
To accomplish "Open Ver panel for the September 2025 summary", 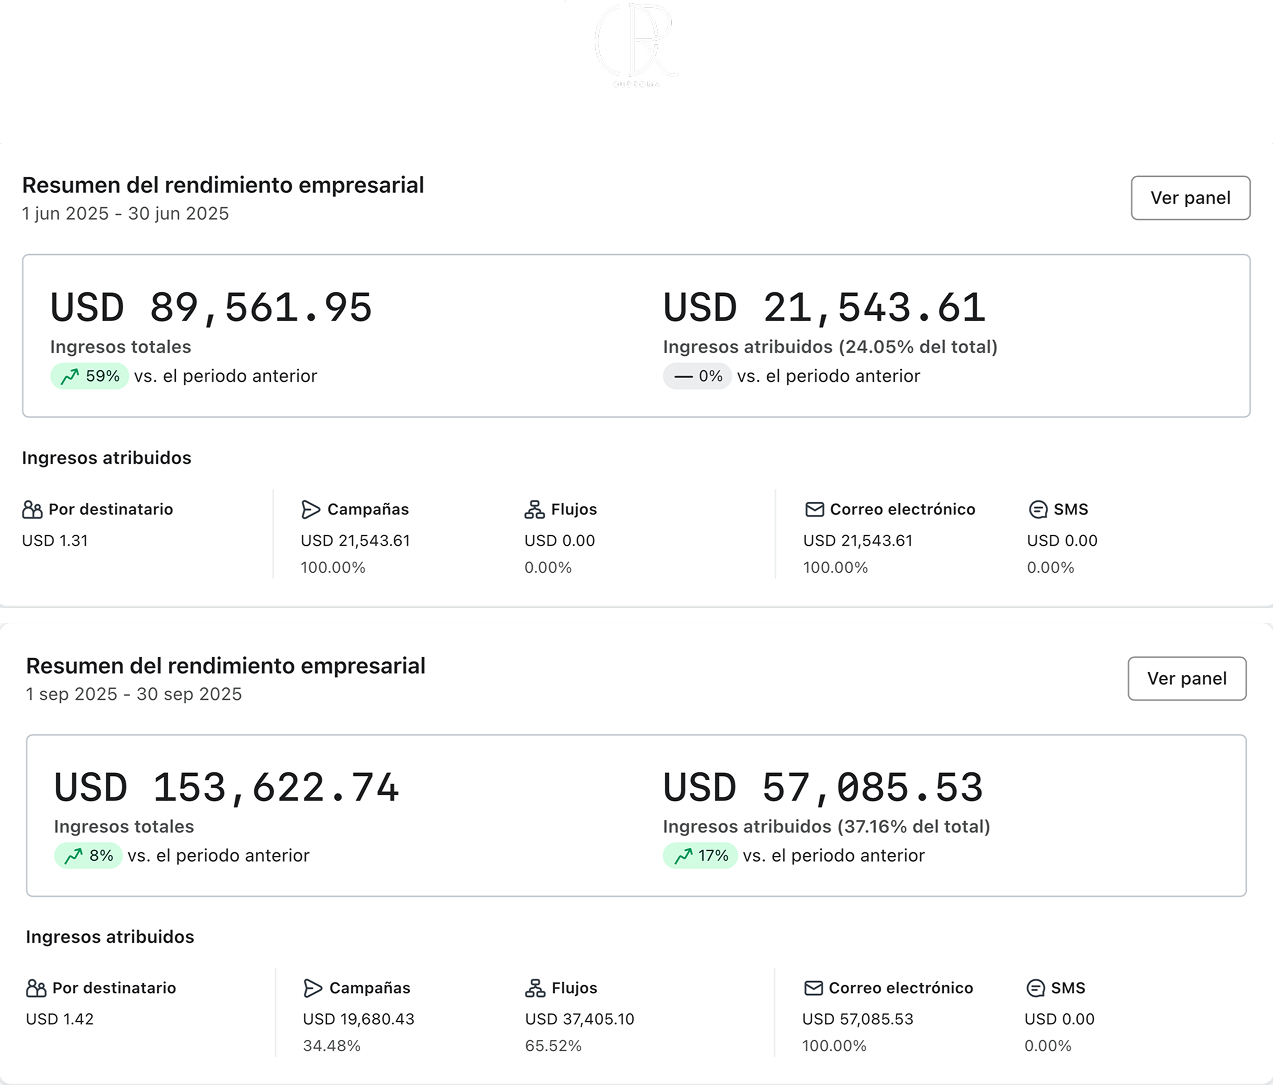I will (1186, 679).
